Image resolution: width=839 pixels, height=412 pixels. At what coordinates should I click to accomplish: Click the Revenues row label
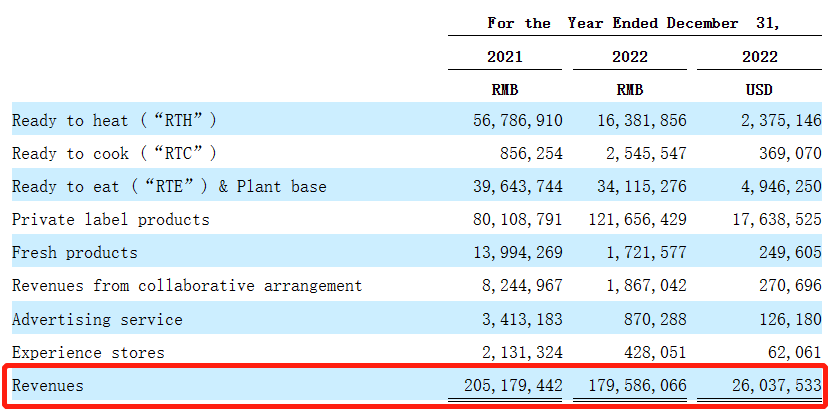click(48, 385)
